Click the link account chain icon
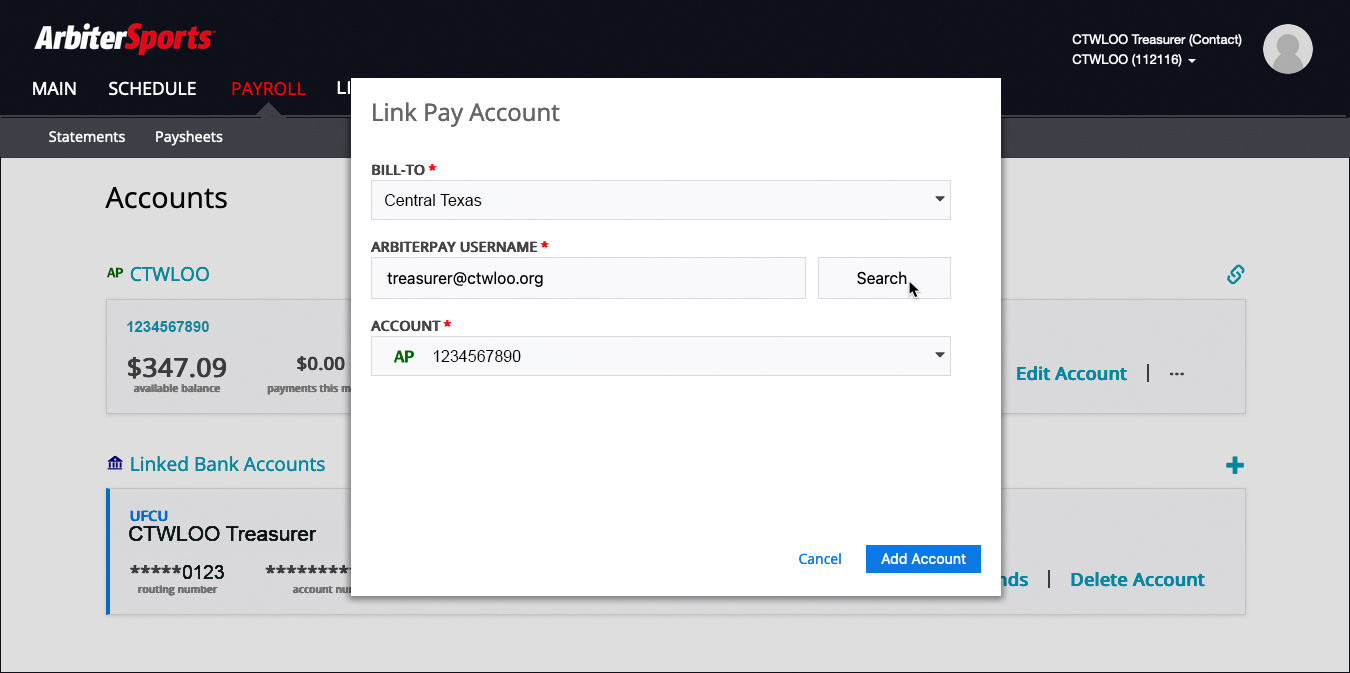The height and width of the screenshot is (673, 1350). (1235, 274)
